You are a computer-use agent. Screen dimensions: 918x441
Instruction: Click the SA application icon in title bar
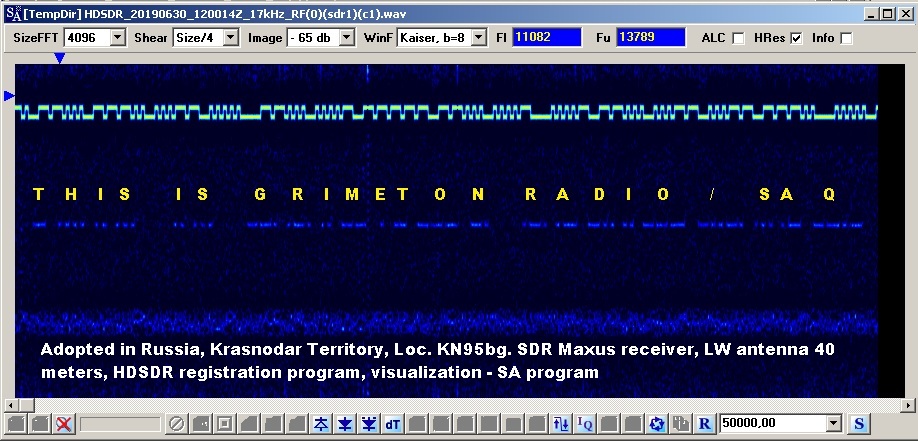[x=12, y=13]
